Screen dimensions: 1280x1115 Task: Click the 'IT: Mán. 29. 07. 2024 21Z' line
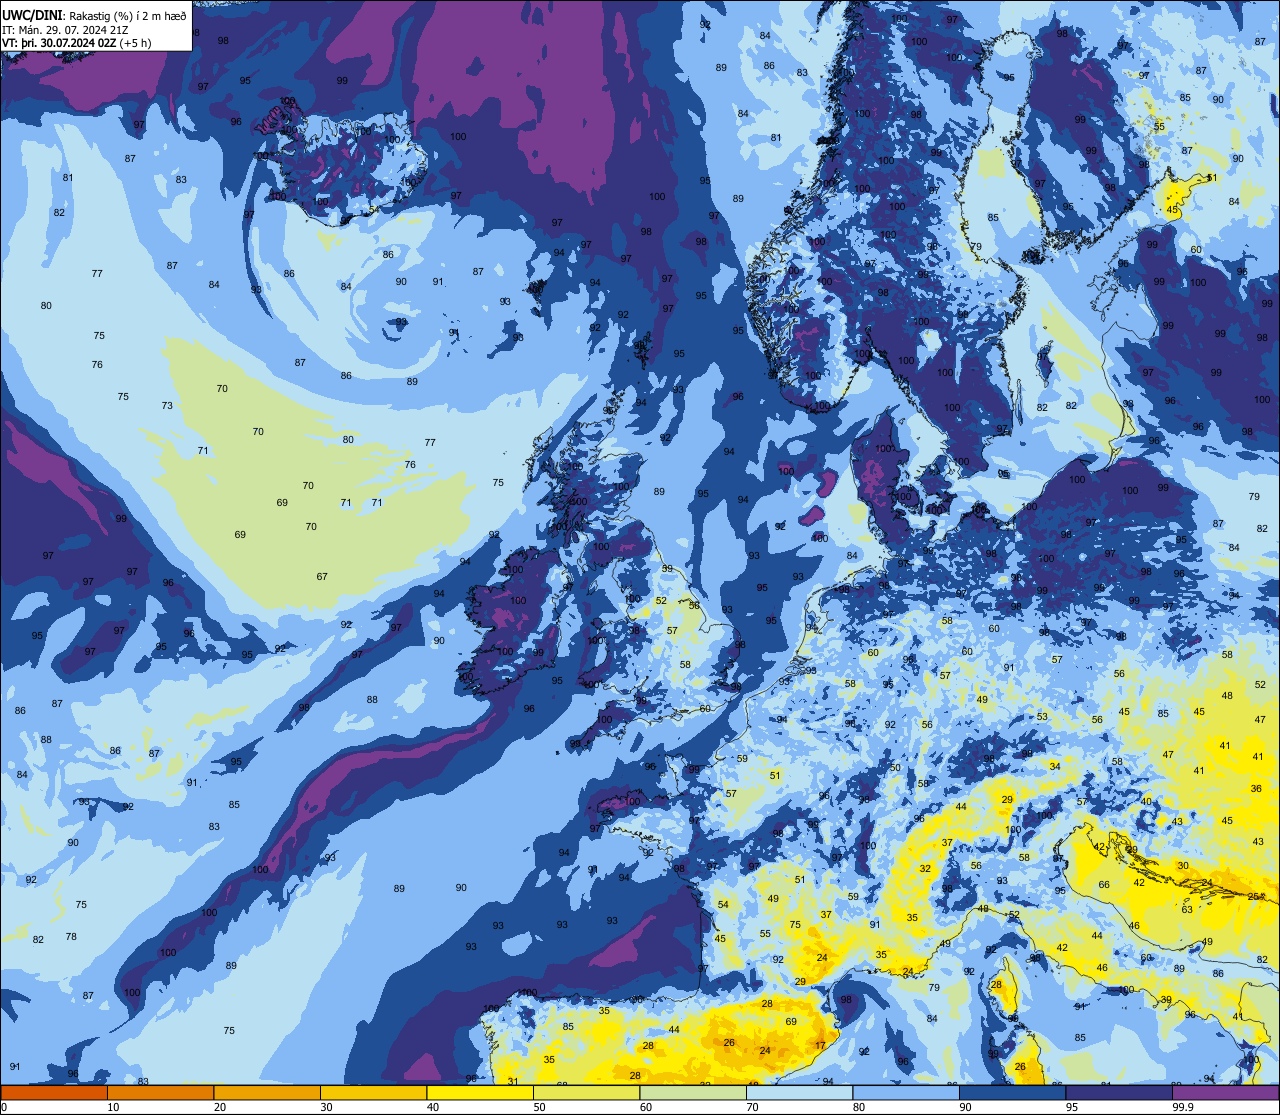65,30
